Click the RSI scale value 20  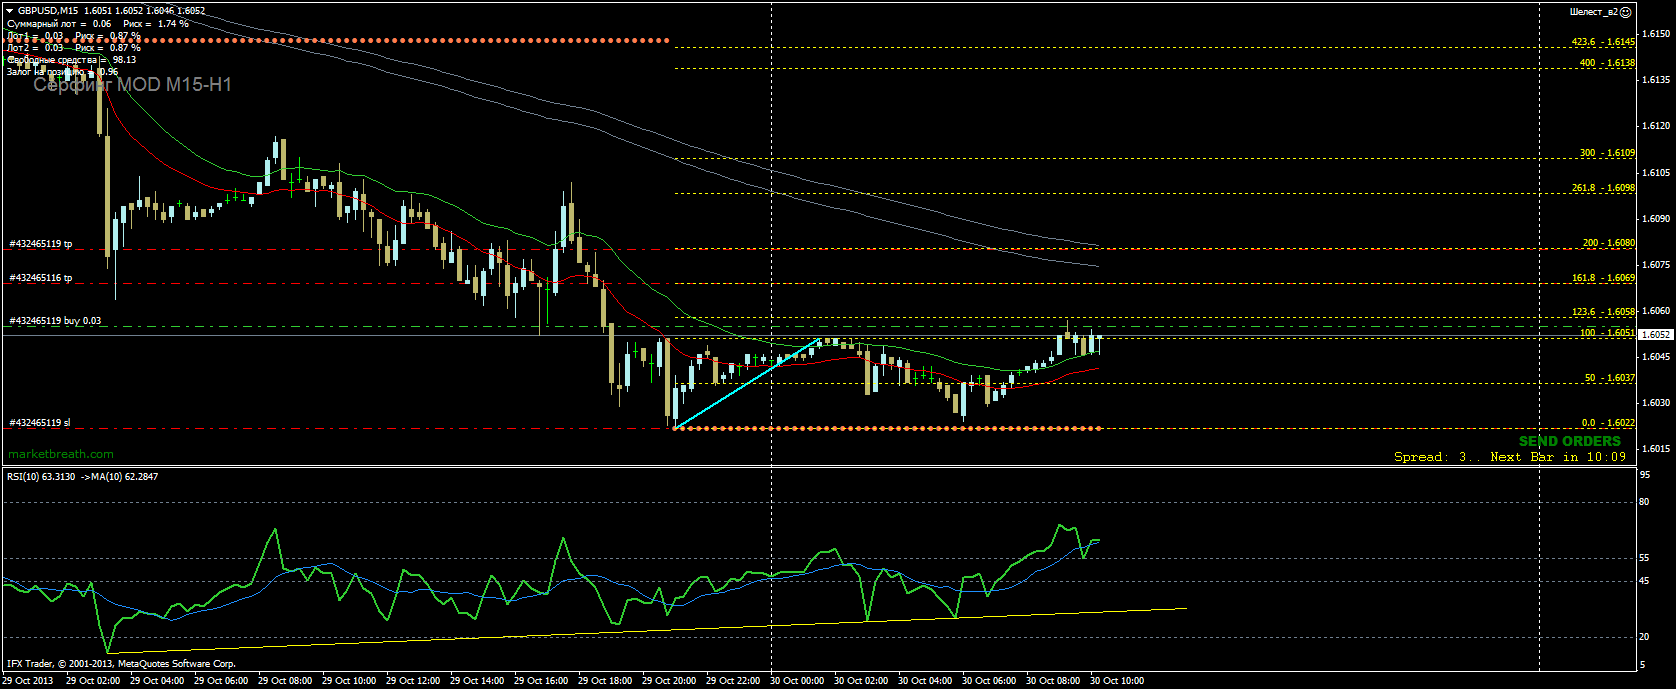1645,636
